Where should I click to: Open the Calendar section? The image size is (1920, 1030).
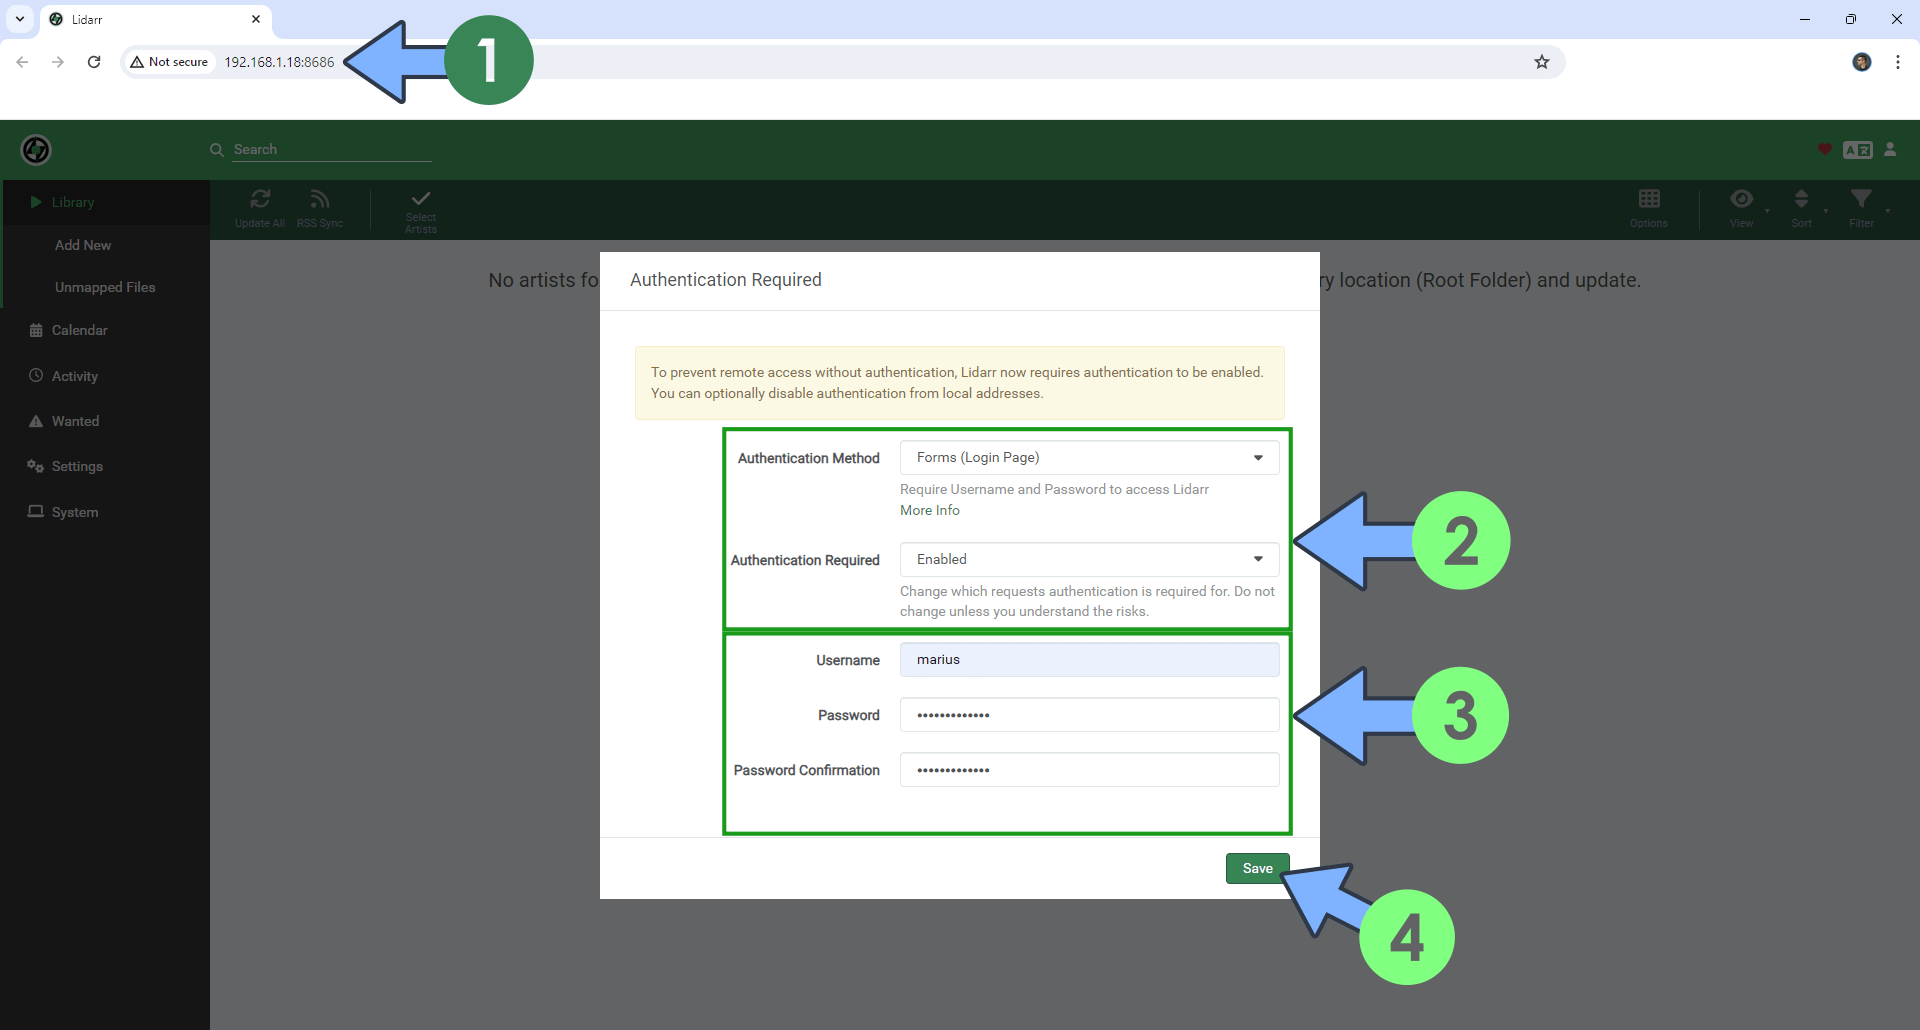tap(79, 330)
